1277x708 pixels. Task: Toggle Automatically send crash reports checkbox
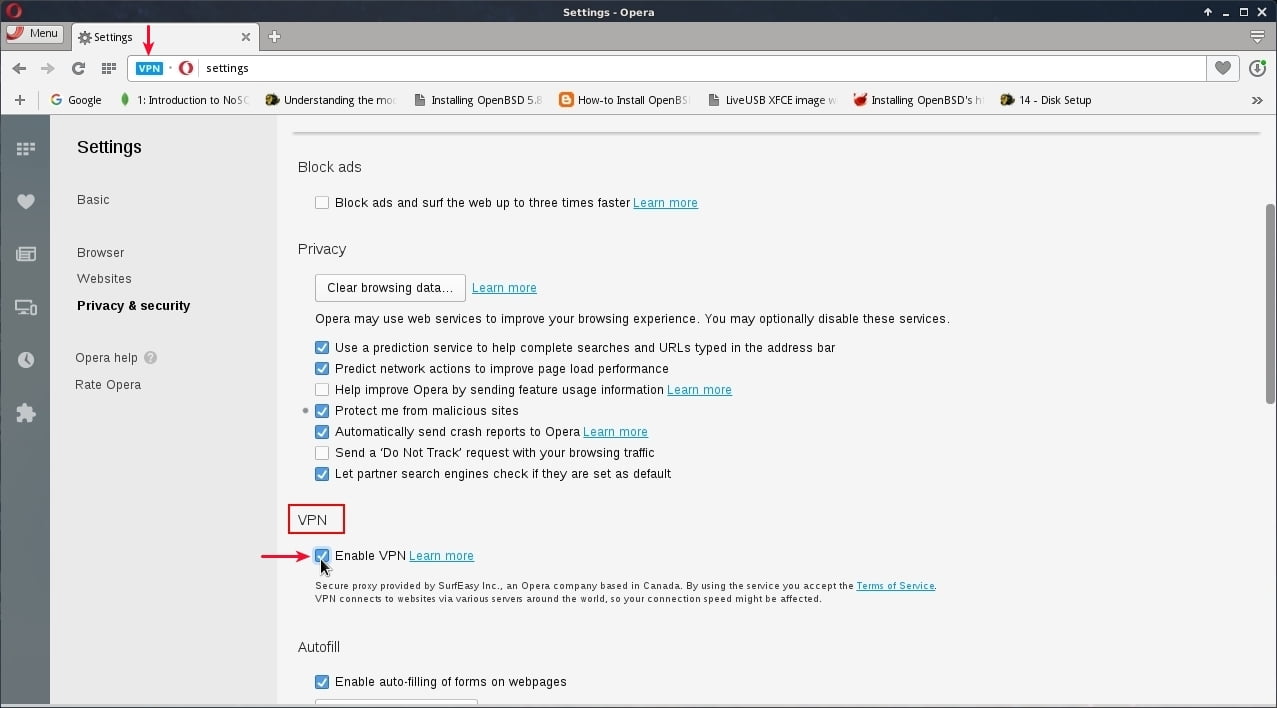coord(322,432)
